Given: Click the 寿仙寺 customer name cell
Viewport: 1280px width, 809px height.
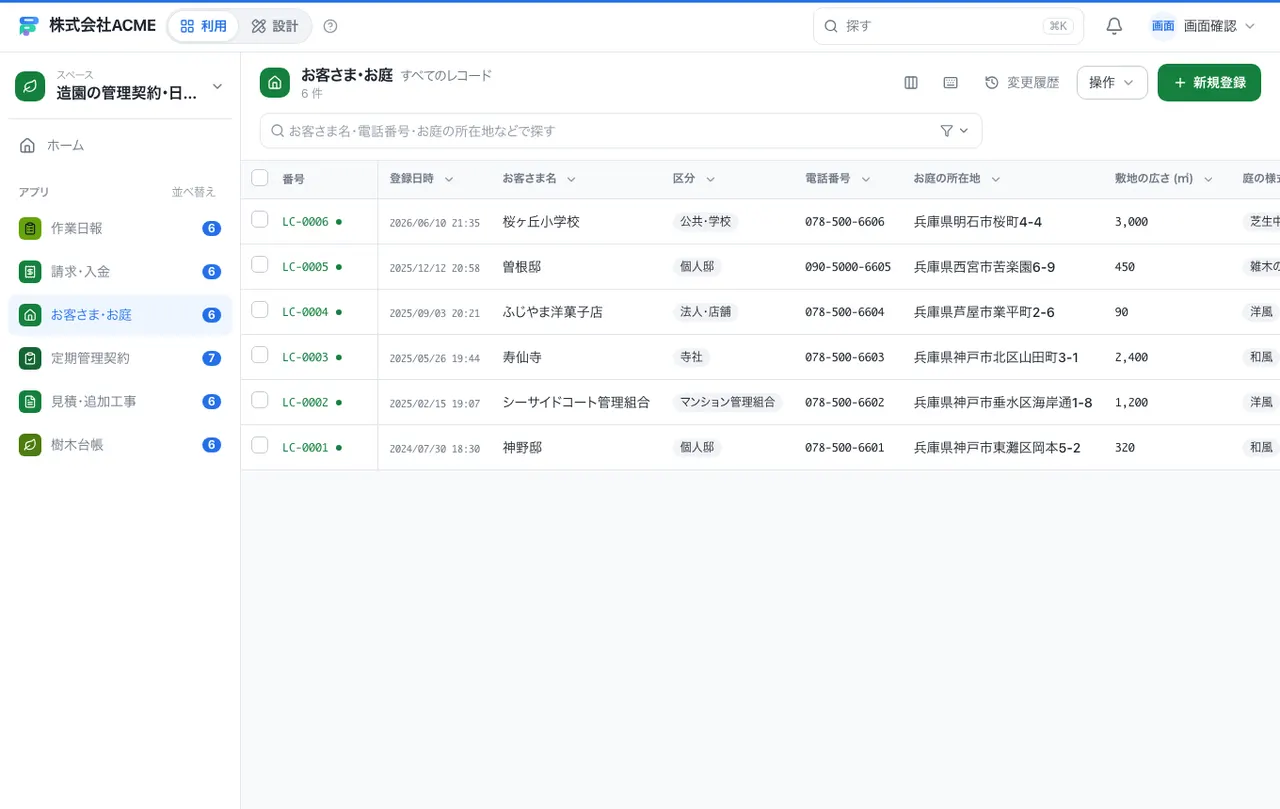Looking at the screenshot, I should [522, 357].
